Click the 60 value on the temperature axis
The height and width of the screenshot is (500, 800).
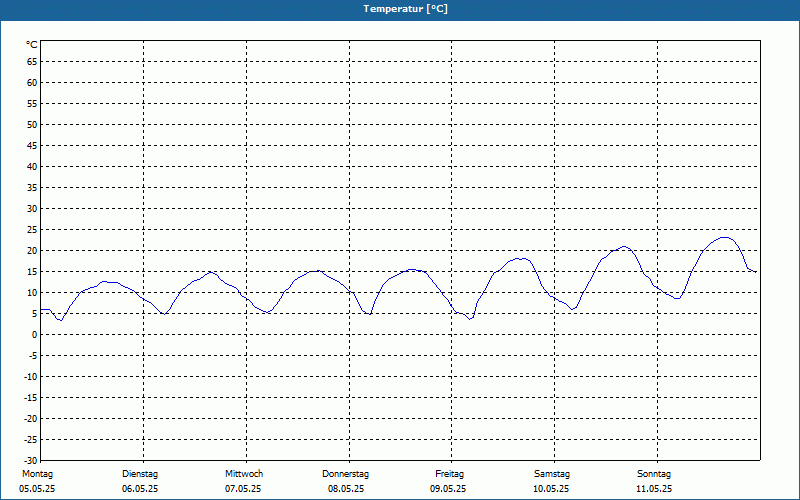click(32, 83)
